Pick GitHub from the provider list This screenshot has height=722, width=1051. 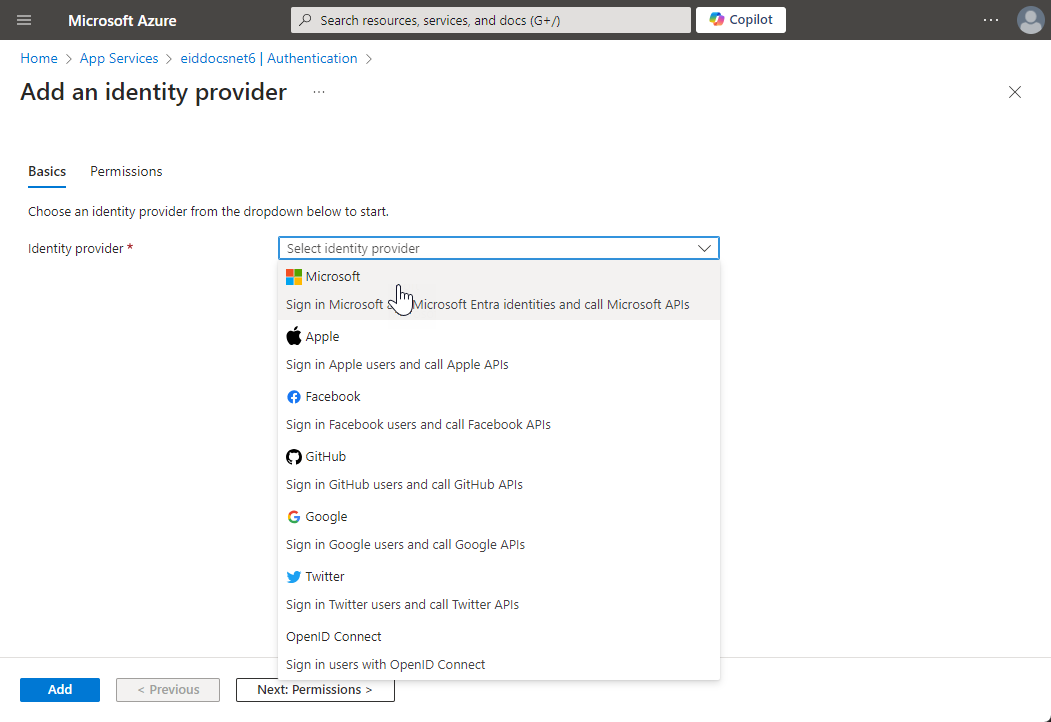click(x=498, y=470)
